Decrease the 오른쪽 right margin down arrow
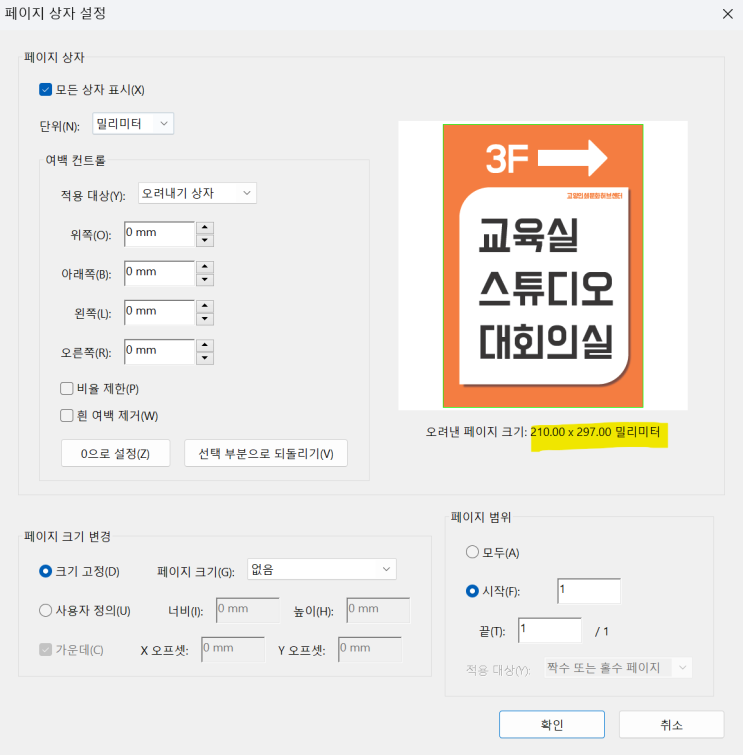The image size is (743, 755). (205, 358)
